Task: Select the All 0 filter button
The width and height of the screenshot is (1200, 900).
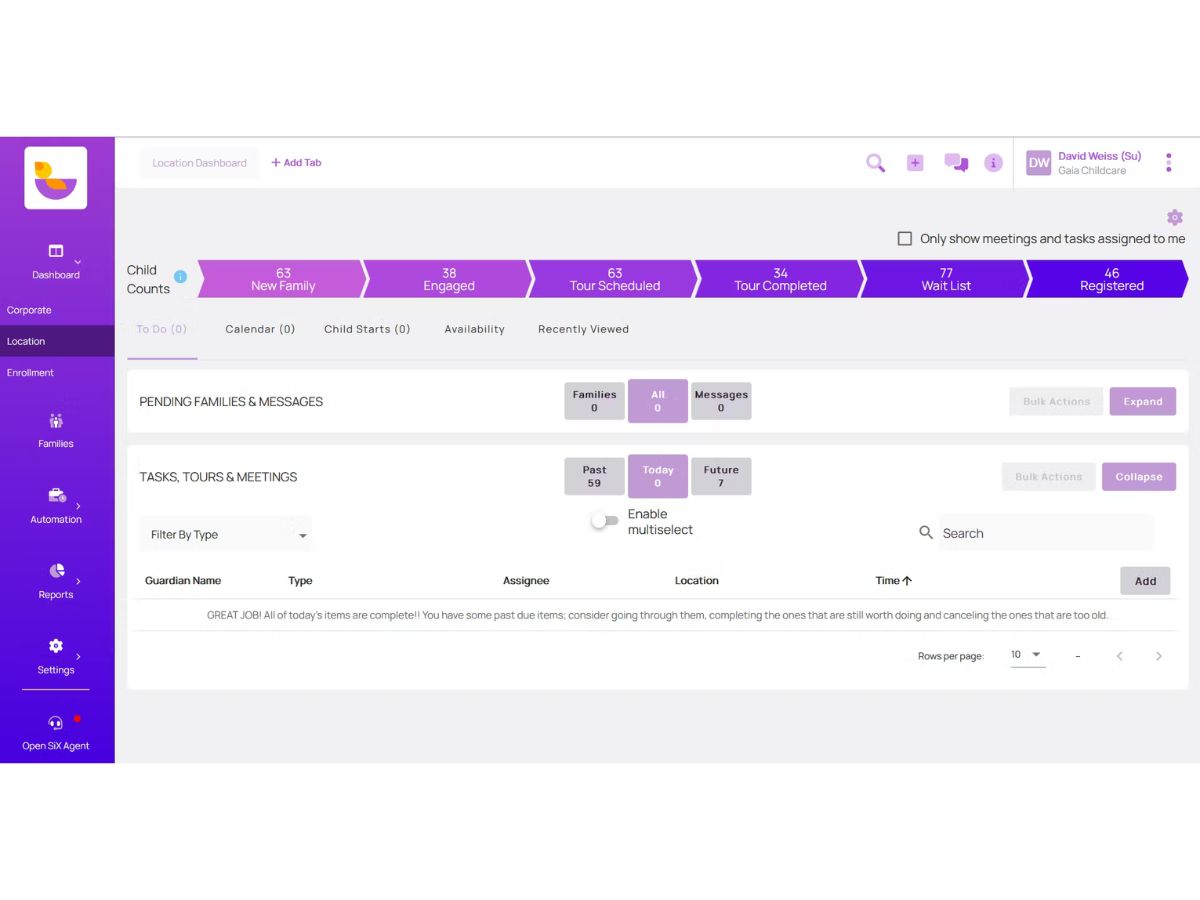Action: point(658,401)
